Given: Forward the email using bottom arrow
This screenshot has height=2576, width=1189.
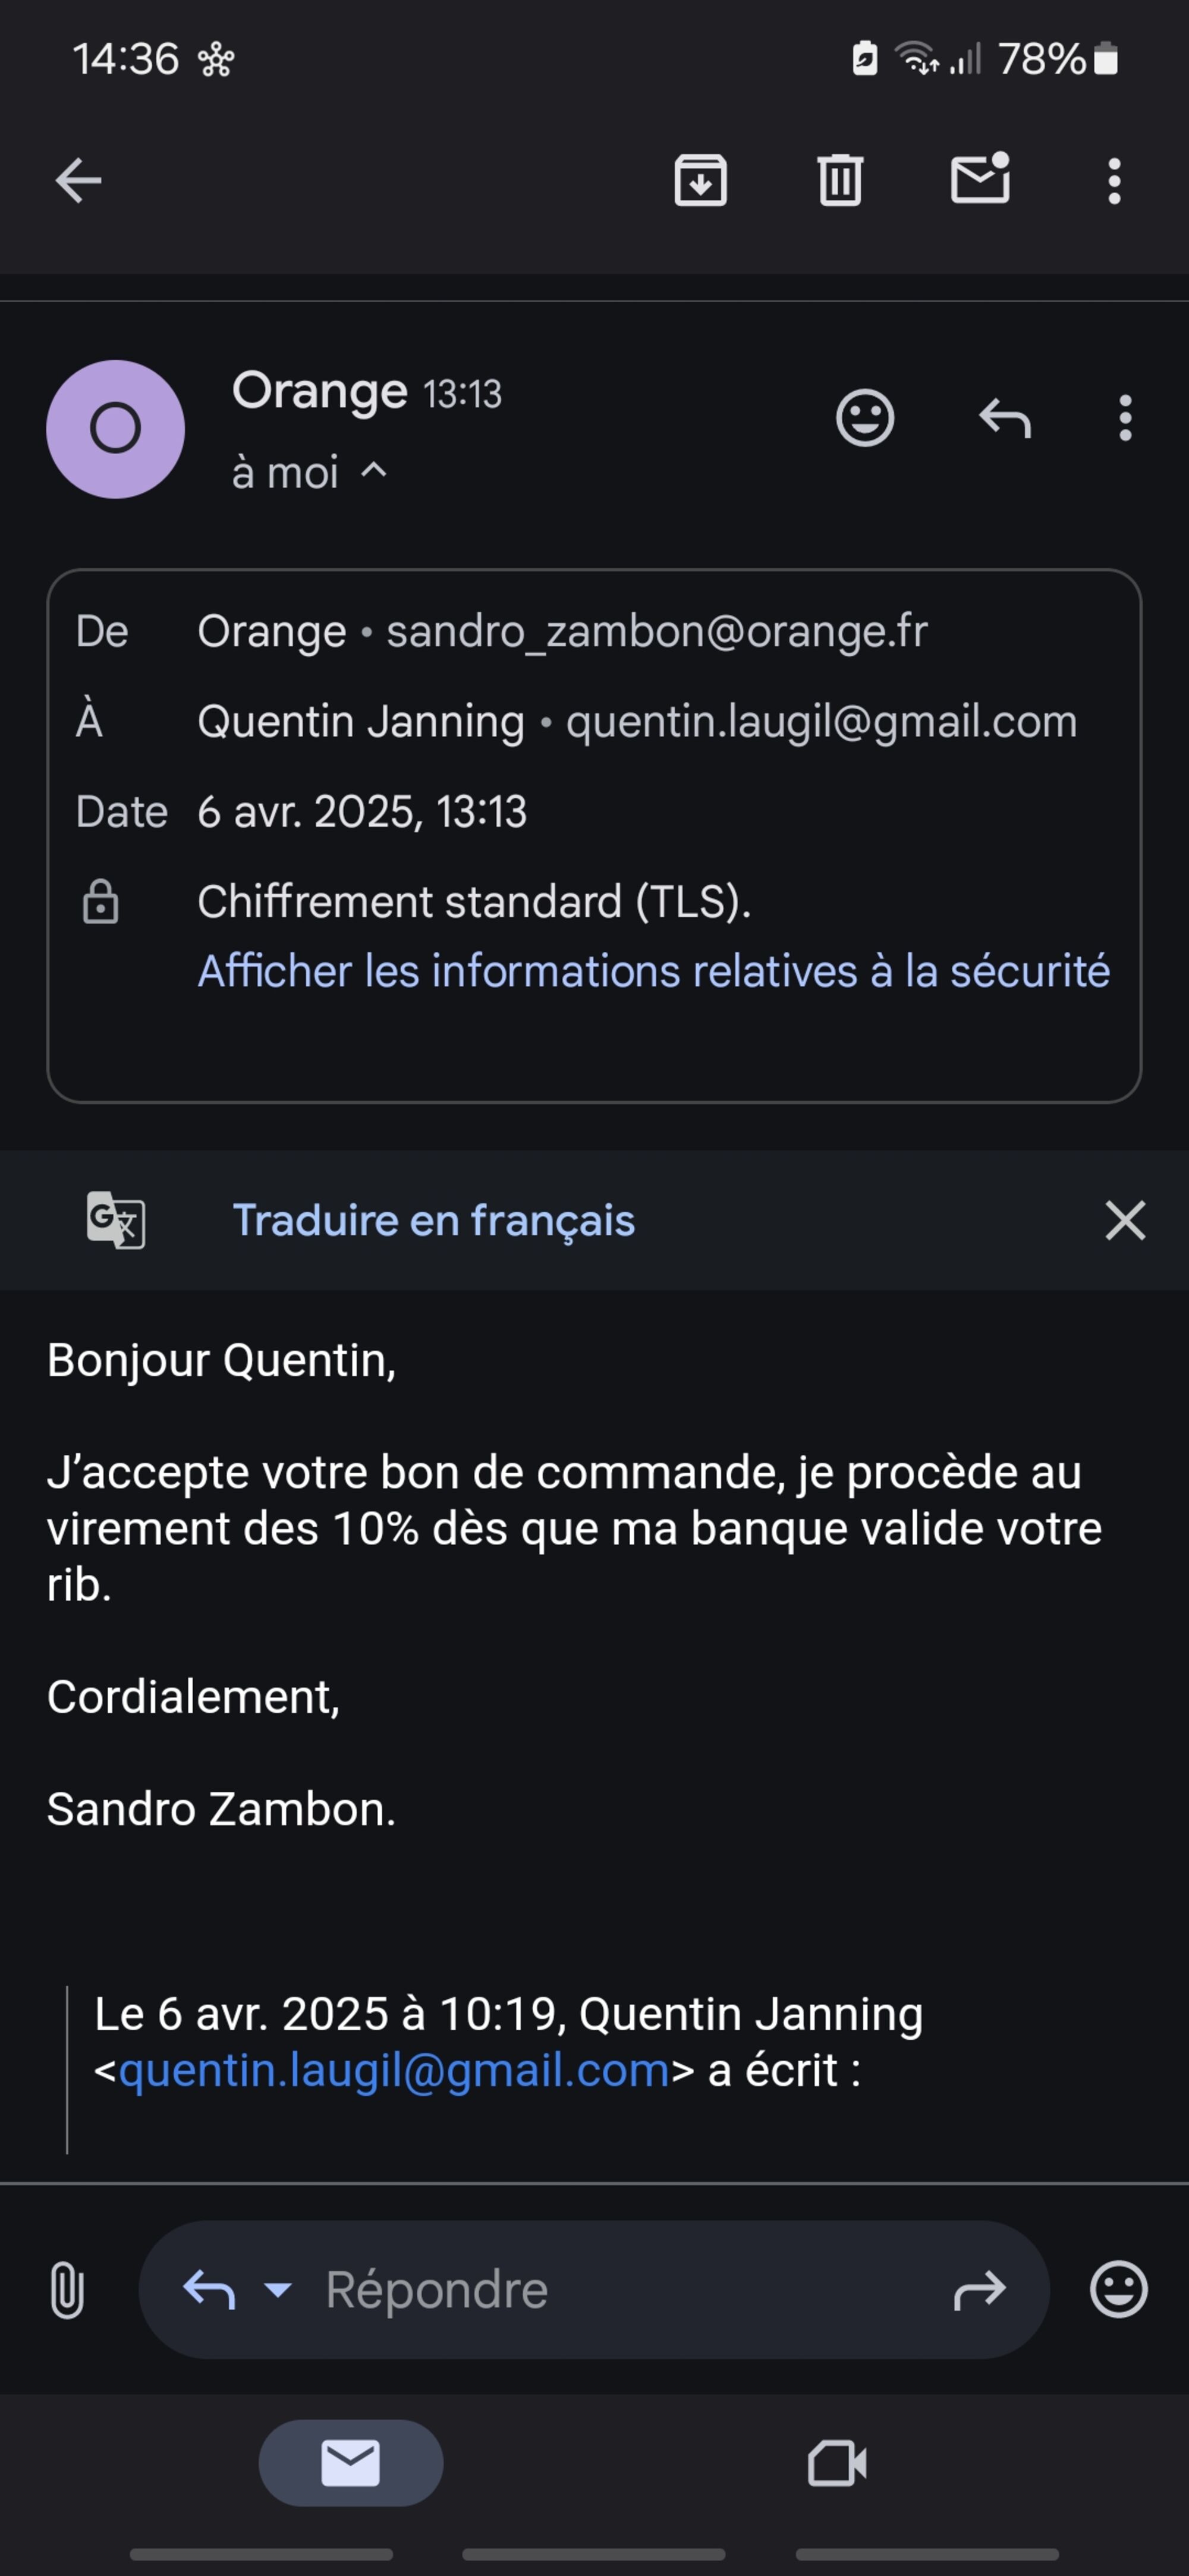Looking at the screenshot, I should (x=980, y=2290).
